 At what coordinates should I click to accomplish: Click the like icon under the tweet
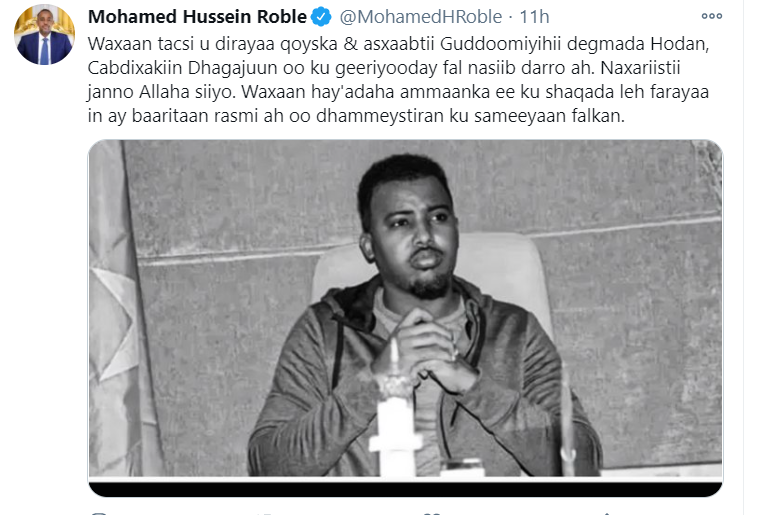click(431, 513)
